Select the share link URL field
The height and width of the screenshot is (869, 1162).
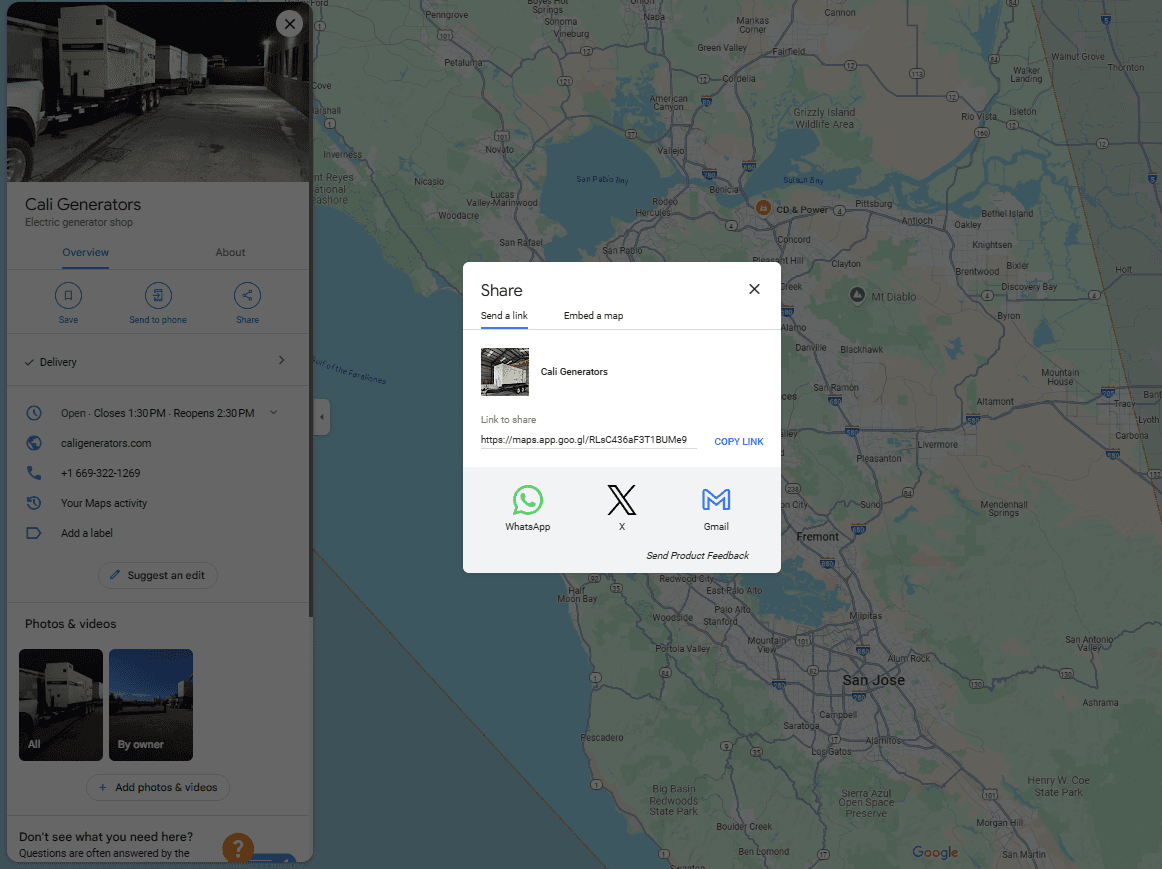coord(588,440)
